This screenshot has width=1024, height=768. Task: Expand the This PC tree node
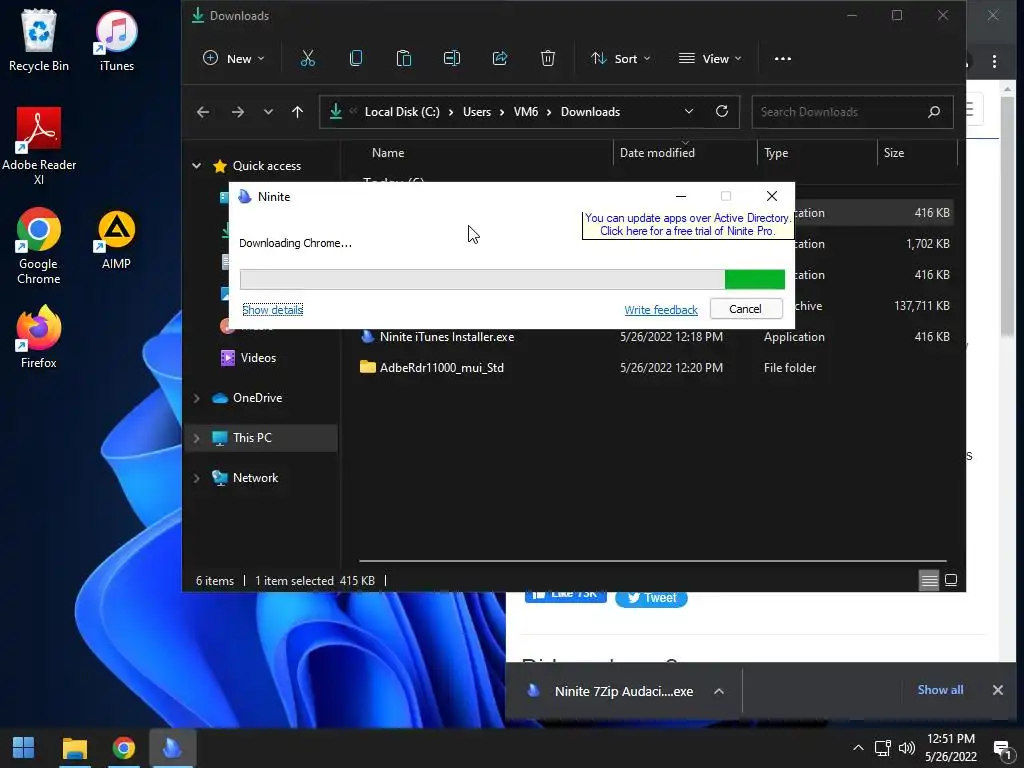pyautogui.click(x=197, y=438)
